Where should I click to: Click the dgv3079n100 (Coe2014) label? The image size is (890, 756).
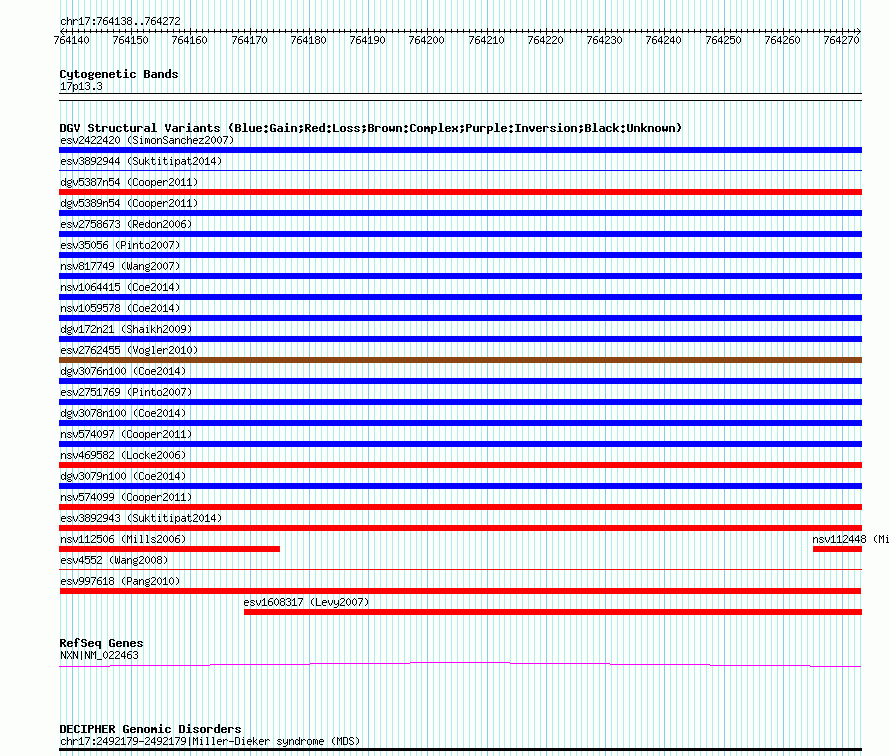pos(123,476)
